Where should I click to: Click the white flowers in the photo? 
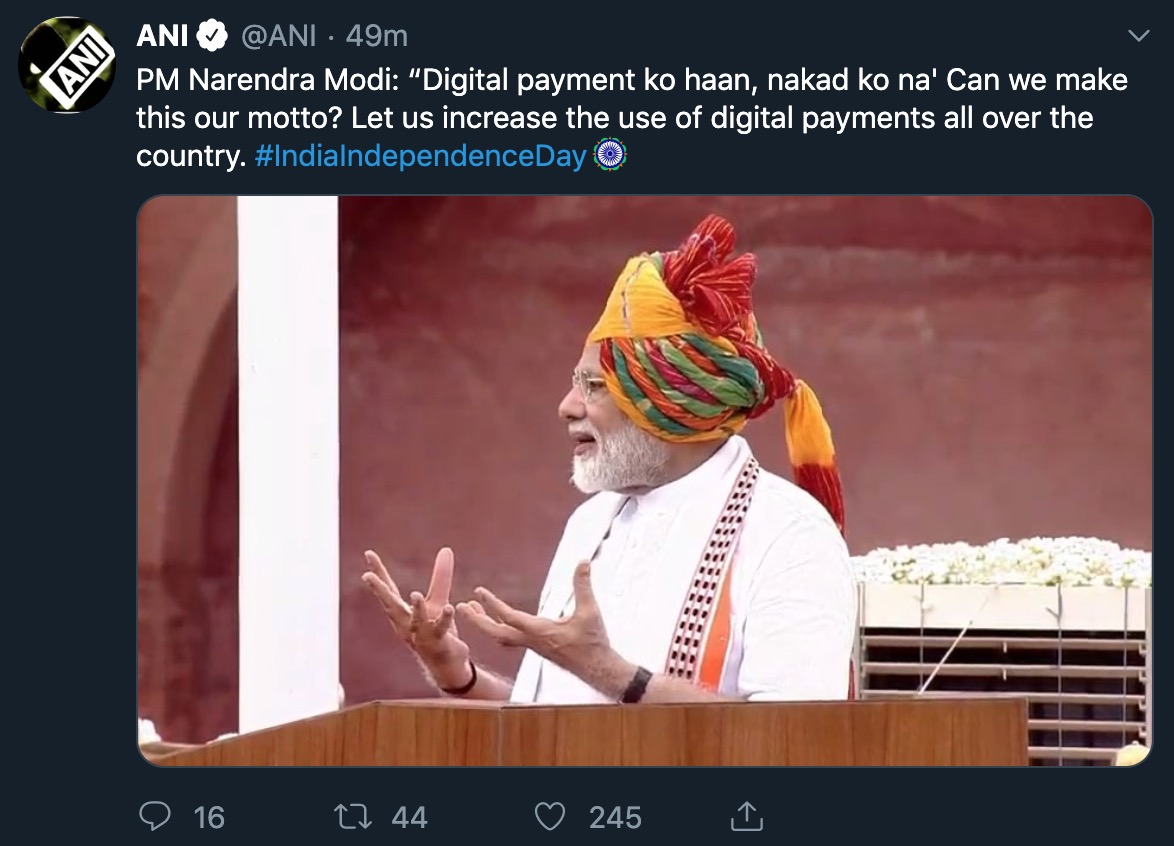click(1000, 563)
